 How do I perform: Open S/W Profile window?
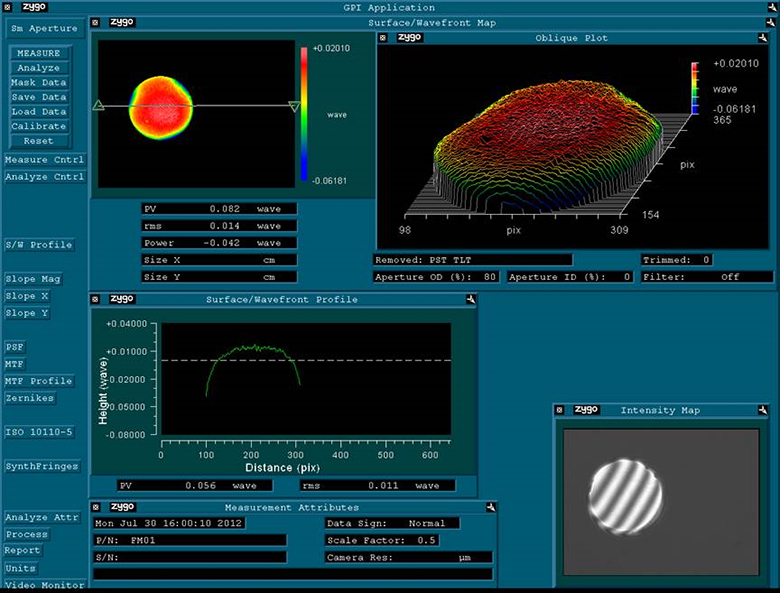coord(39,245)
